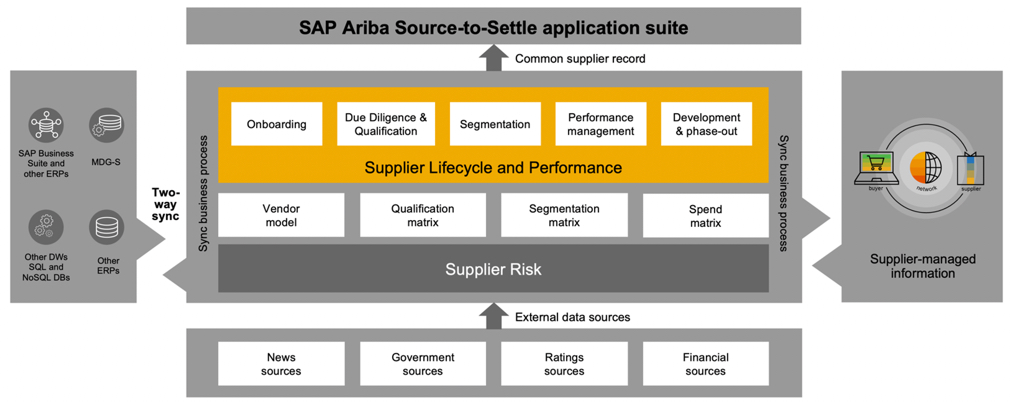Select the News sources box
Image resolution: width=1013 pixels, height=402 pixels.
tap(282, 364)
